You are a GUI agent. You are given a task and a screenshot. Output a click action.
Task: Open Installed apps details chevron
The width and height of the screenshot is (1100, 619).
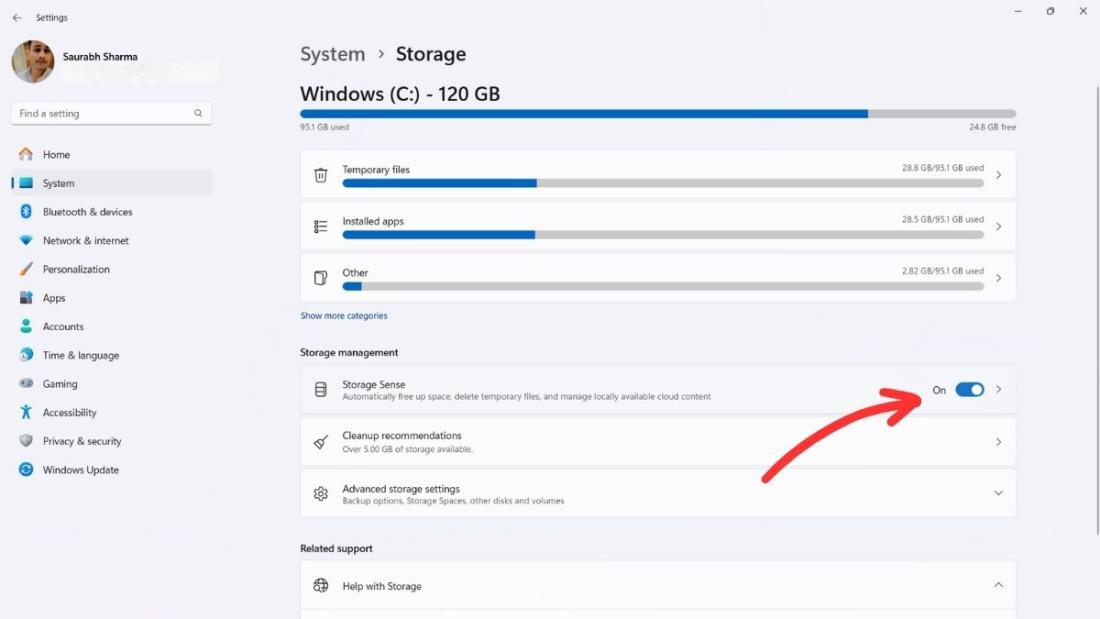coord(998,227)
